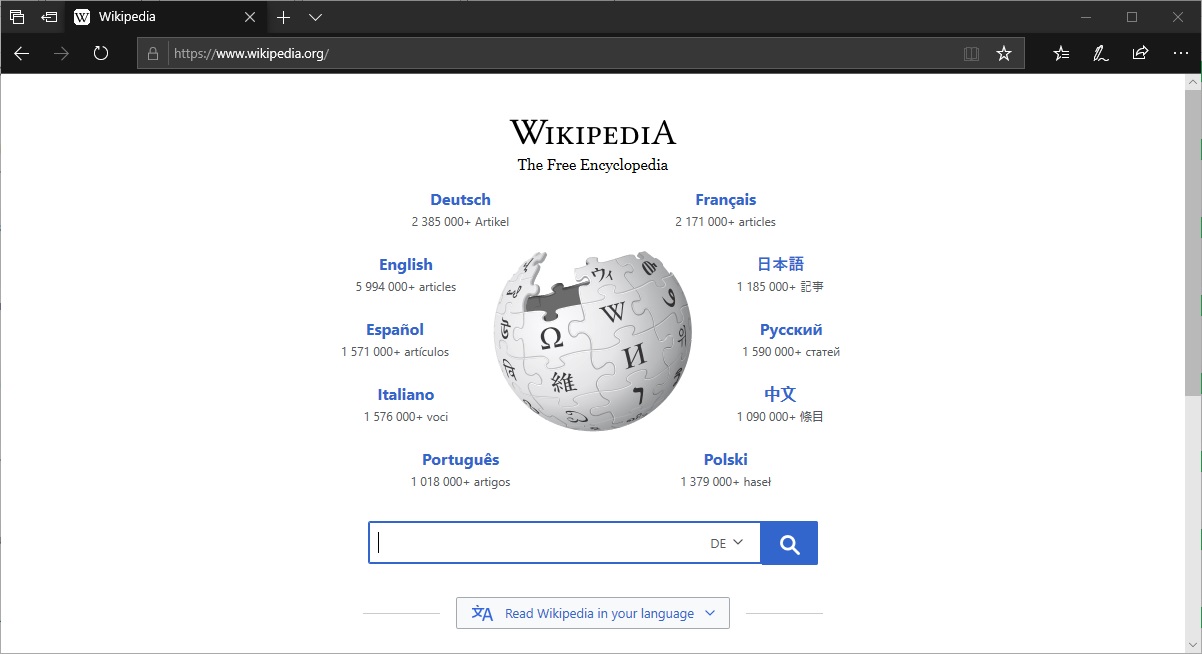Add page to favorites star icon
This screenshot has width=1202, height=654.
tap(1004, 54)
